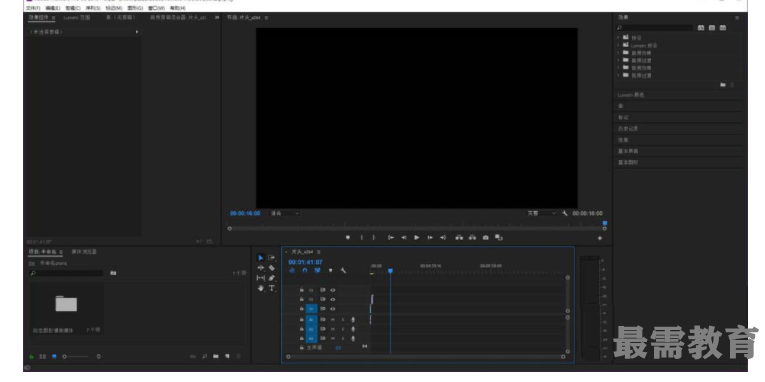Switch Project panel to list view
Screen dimensions: 765x382
click(42, 357)
